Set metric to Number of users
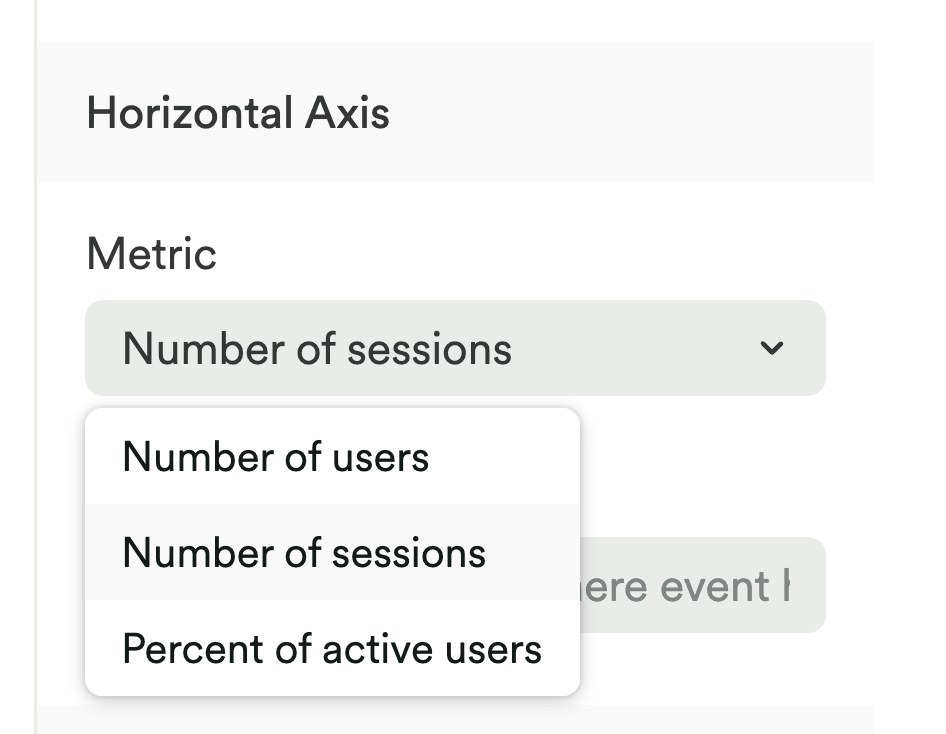Viewport: 946px width, 734px height. pos(276,457)
